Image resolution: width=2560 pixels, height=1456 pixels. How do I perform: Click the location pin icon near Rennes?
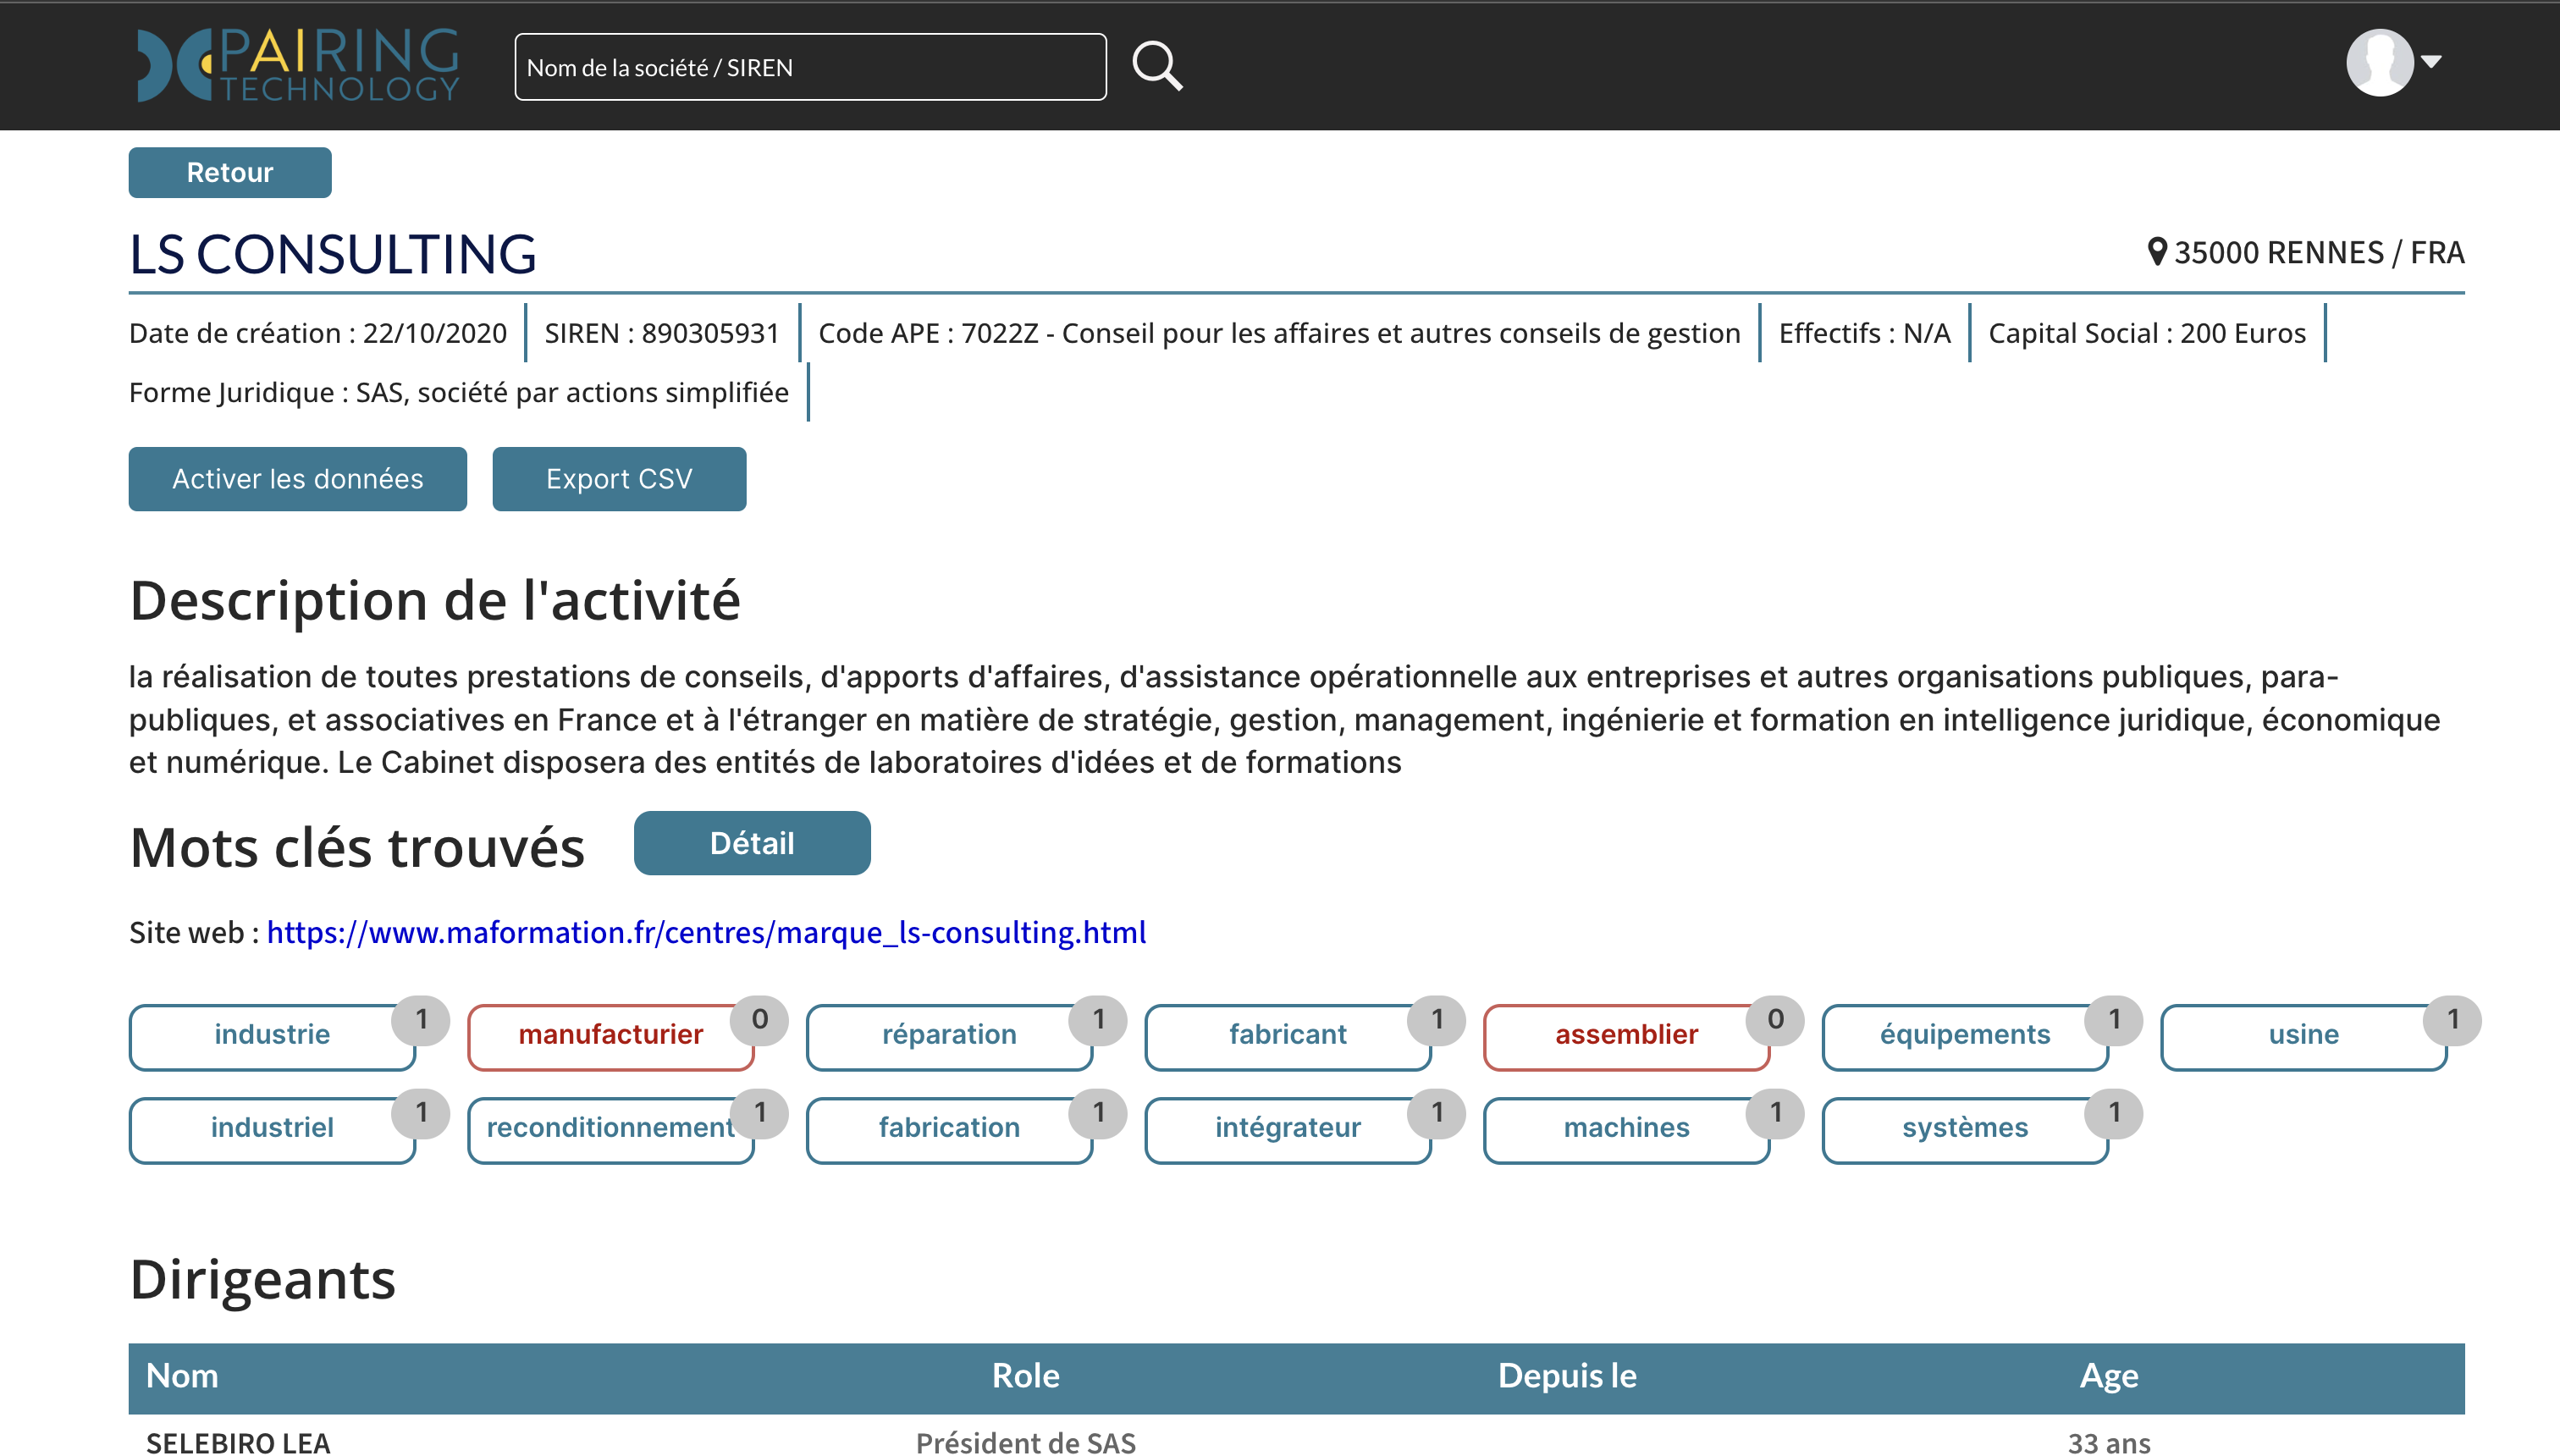2157,252
